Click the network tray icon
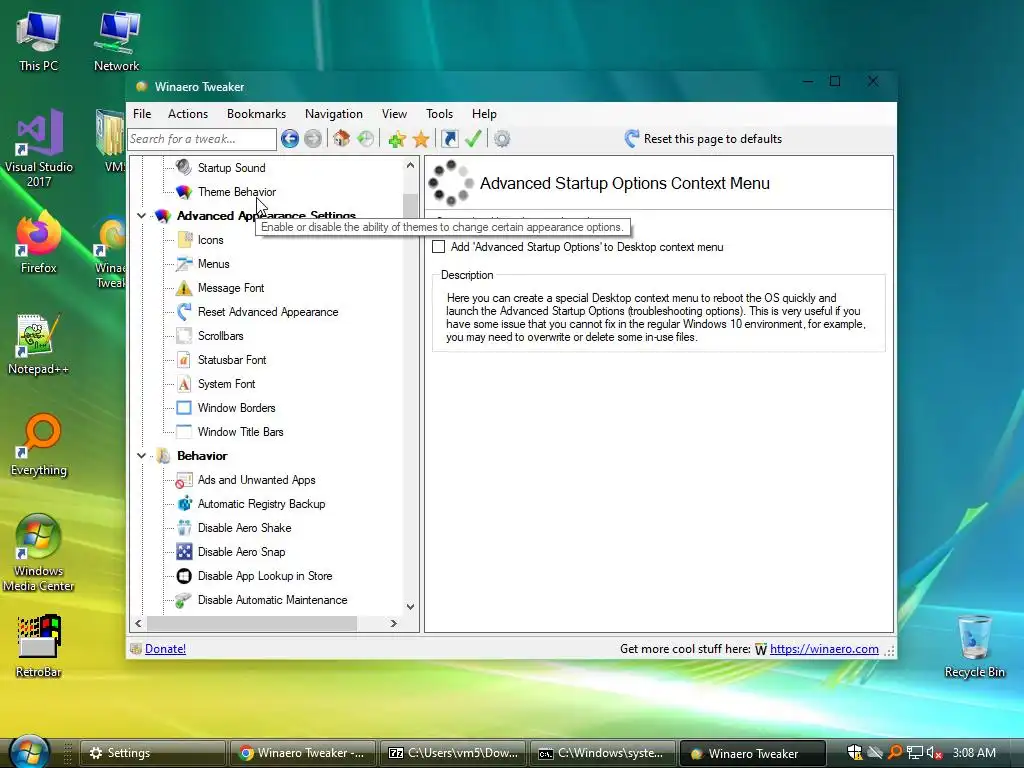 915,753
